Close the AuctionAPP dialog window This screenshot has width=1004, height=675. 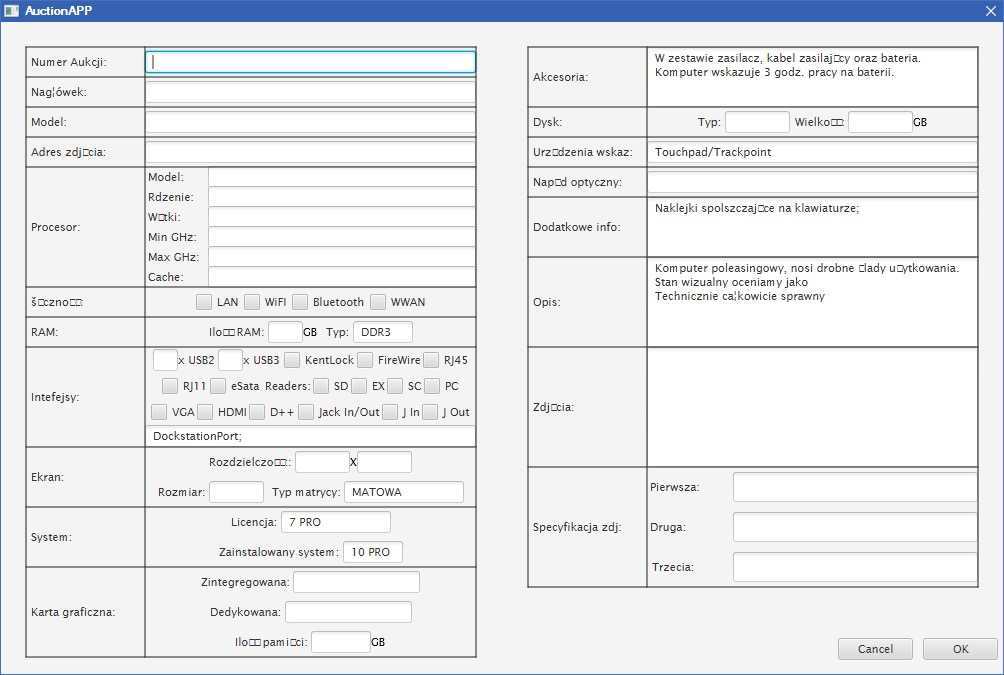tap(989, 10)
